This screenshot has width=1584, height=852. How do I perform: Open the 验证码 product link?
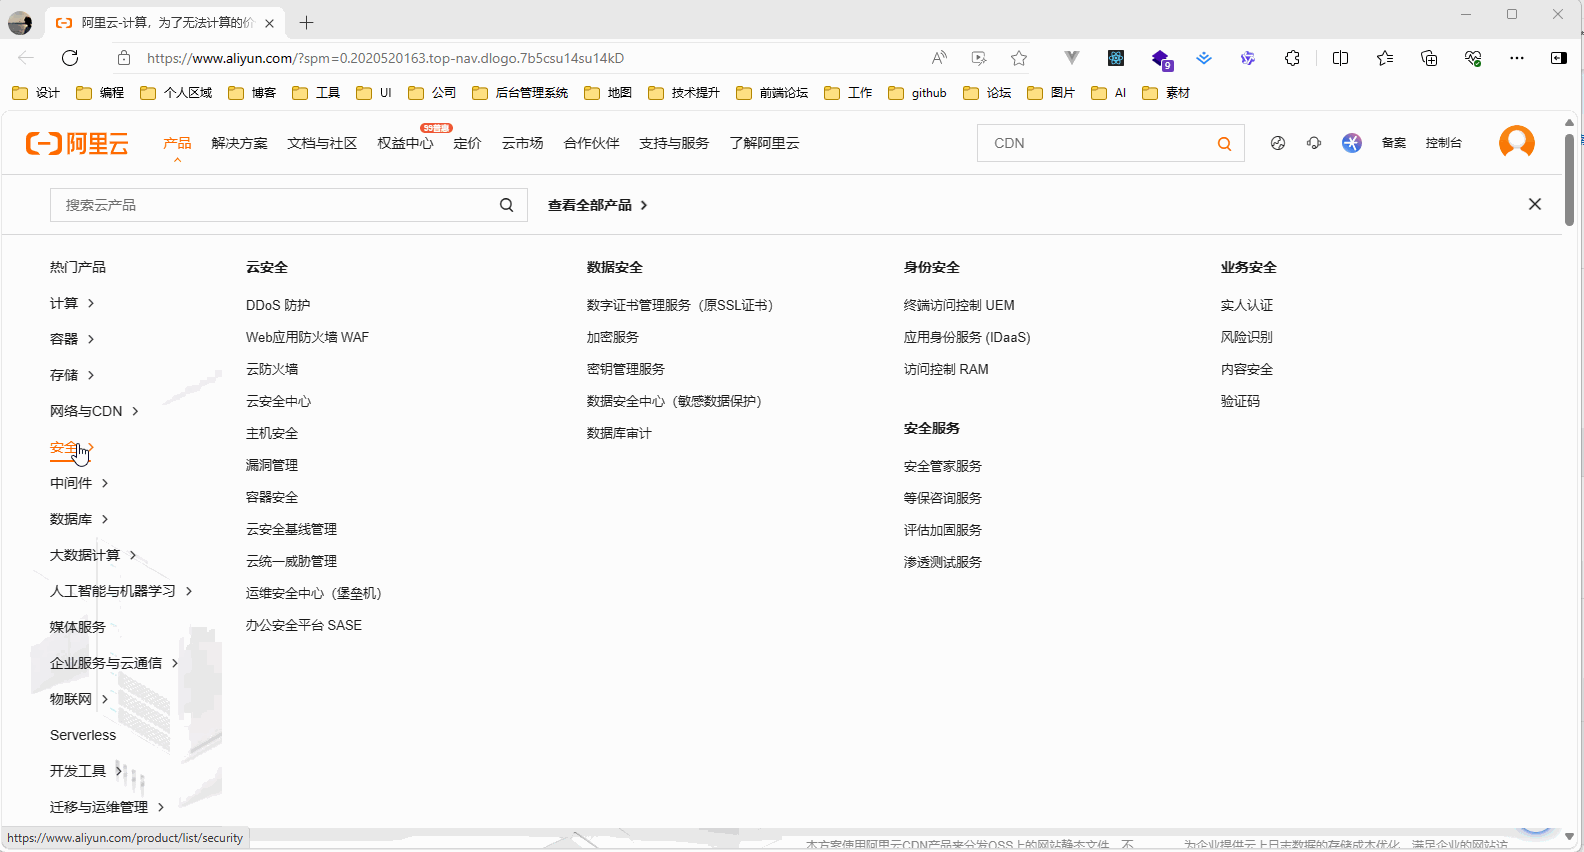[1240, 401]
